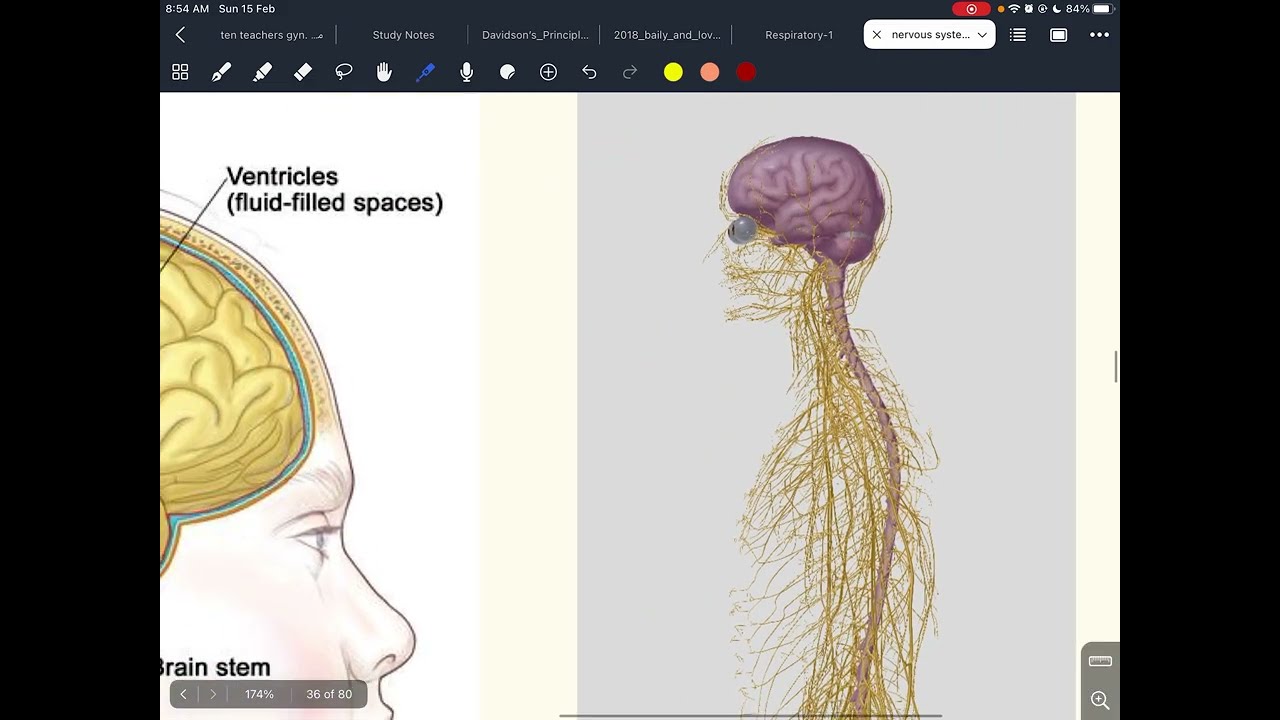Screen dimensions: 1280x720
Task: Tap the Brain stem label text
Action: point(216,668)
